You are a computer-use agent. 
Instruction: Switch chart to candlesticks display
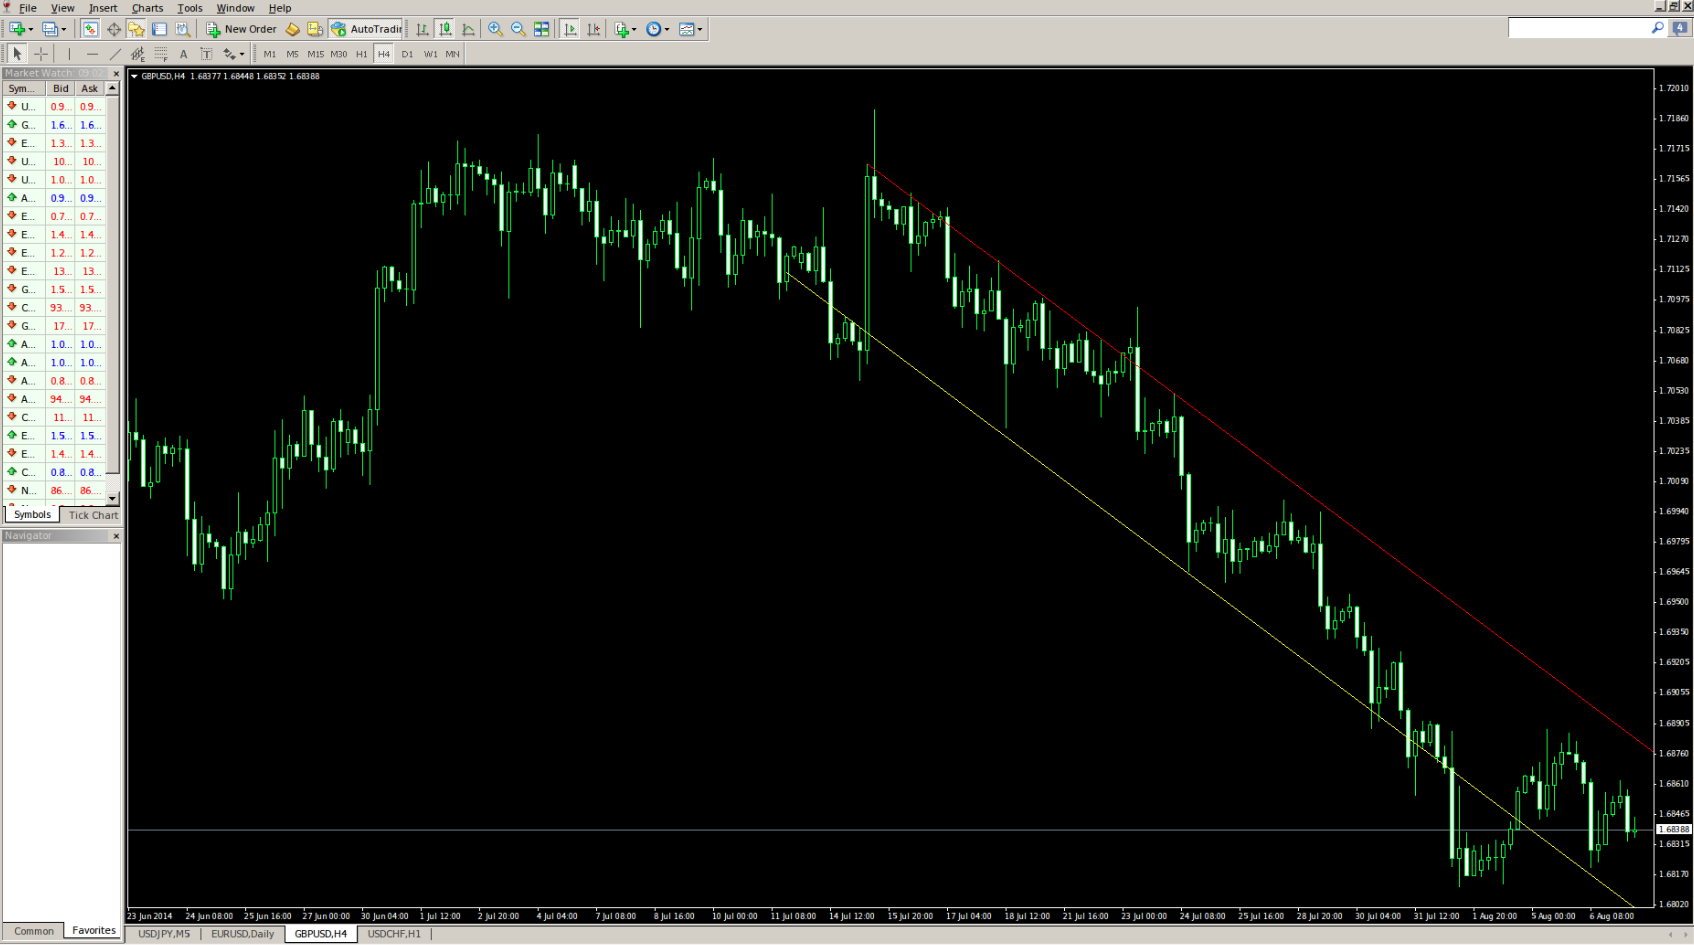pos(445,29)
